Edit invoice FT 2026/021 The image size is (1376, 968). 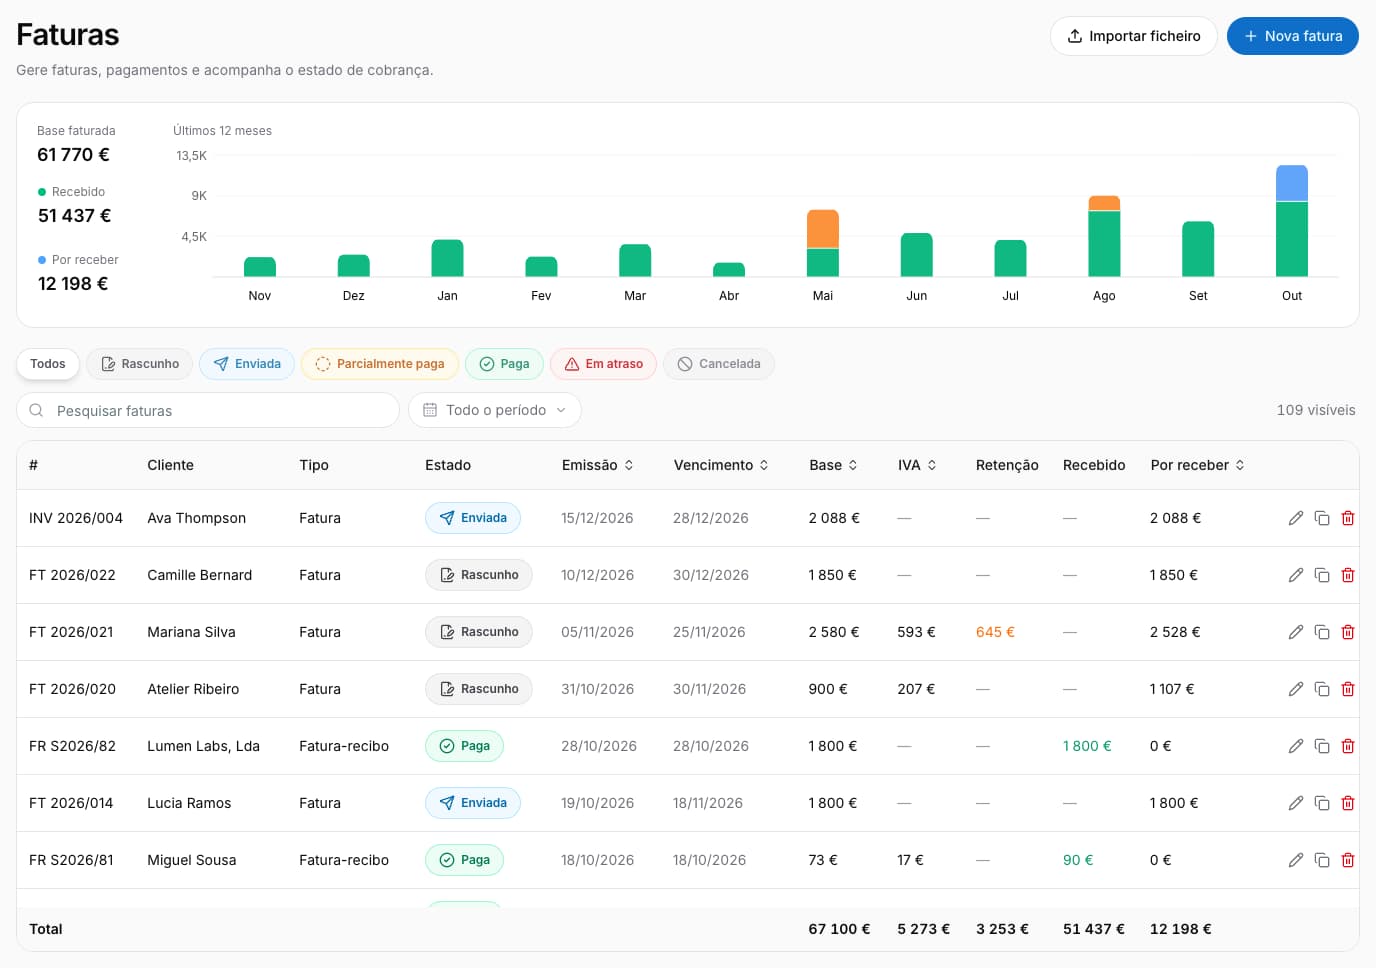click(x=1296, y=632)
